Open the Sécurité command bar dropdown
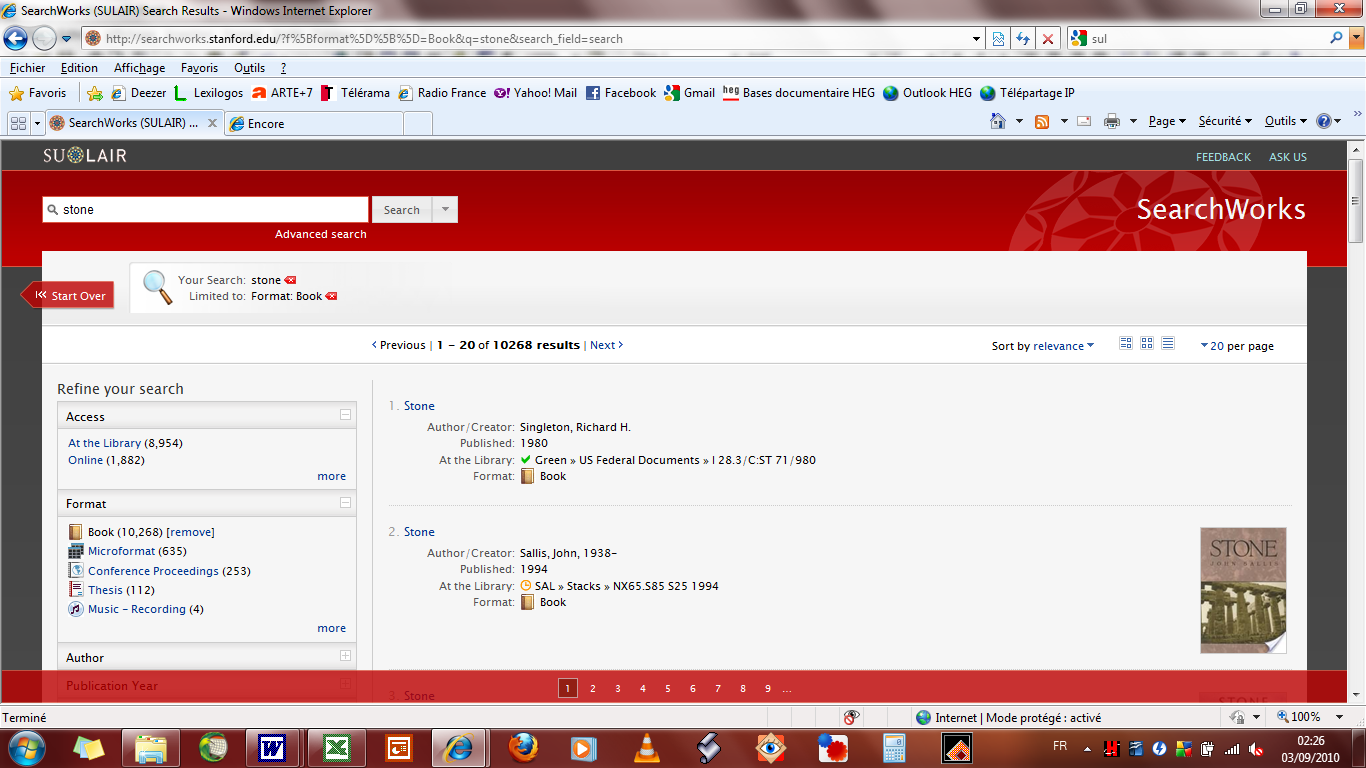Screen dimensions: 1366x768 [x=1225, y=121]
